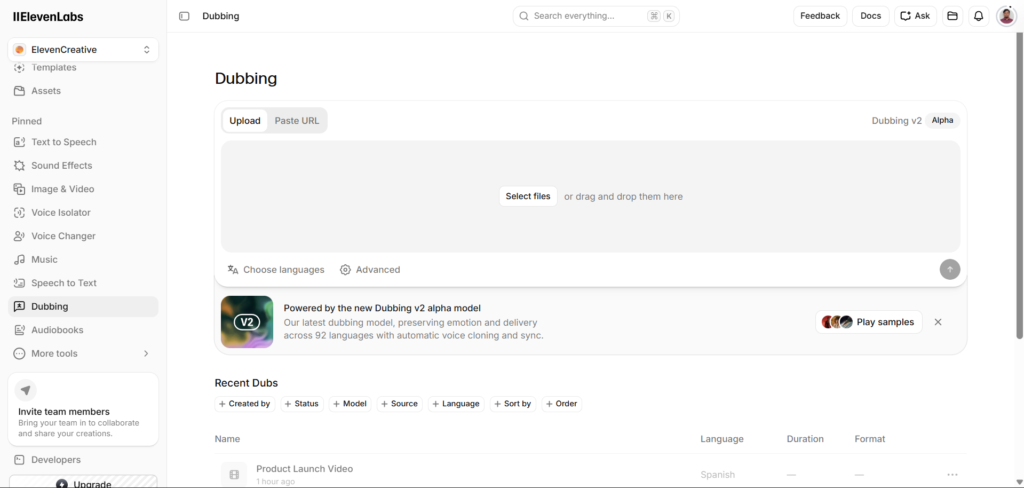
Task: Open Advanced dubbing settings
Action: coord(370,270)
